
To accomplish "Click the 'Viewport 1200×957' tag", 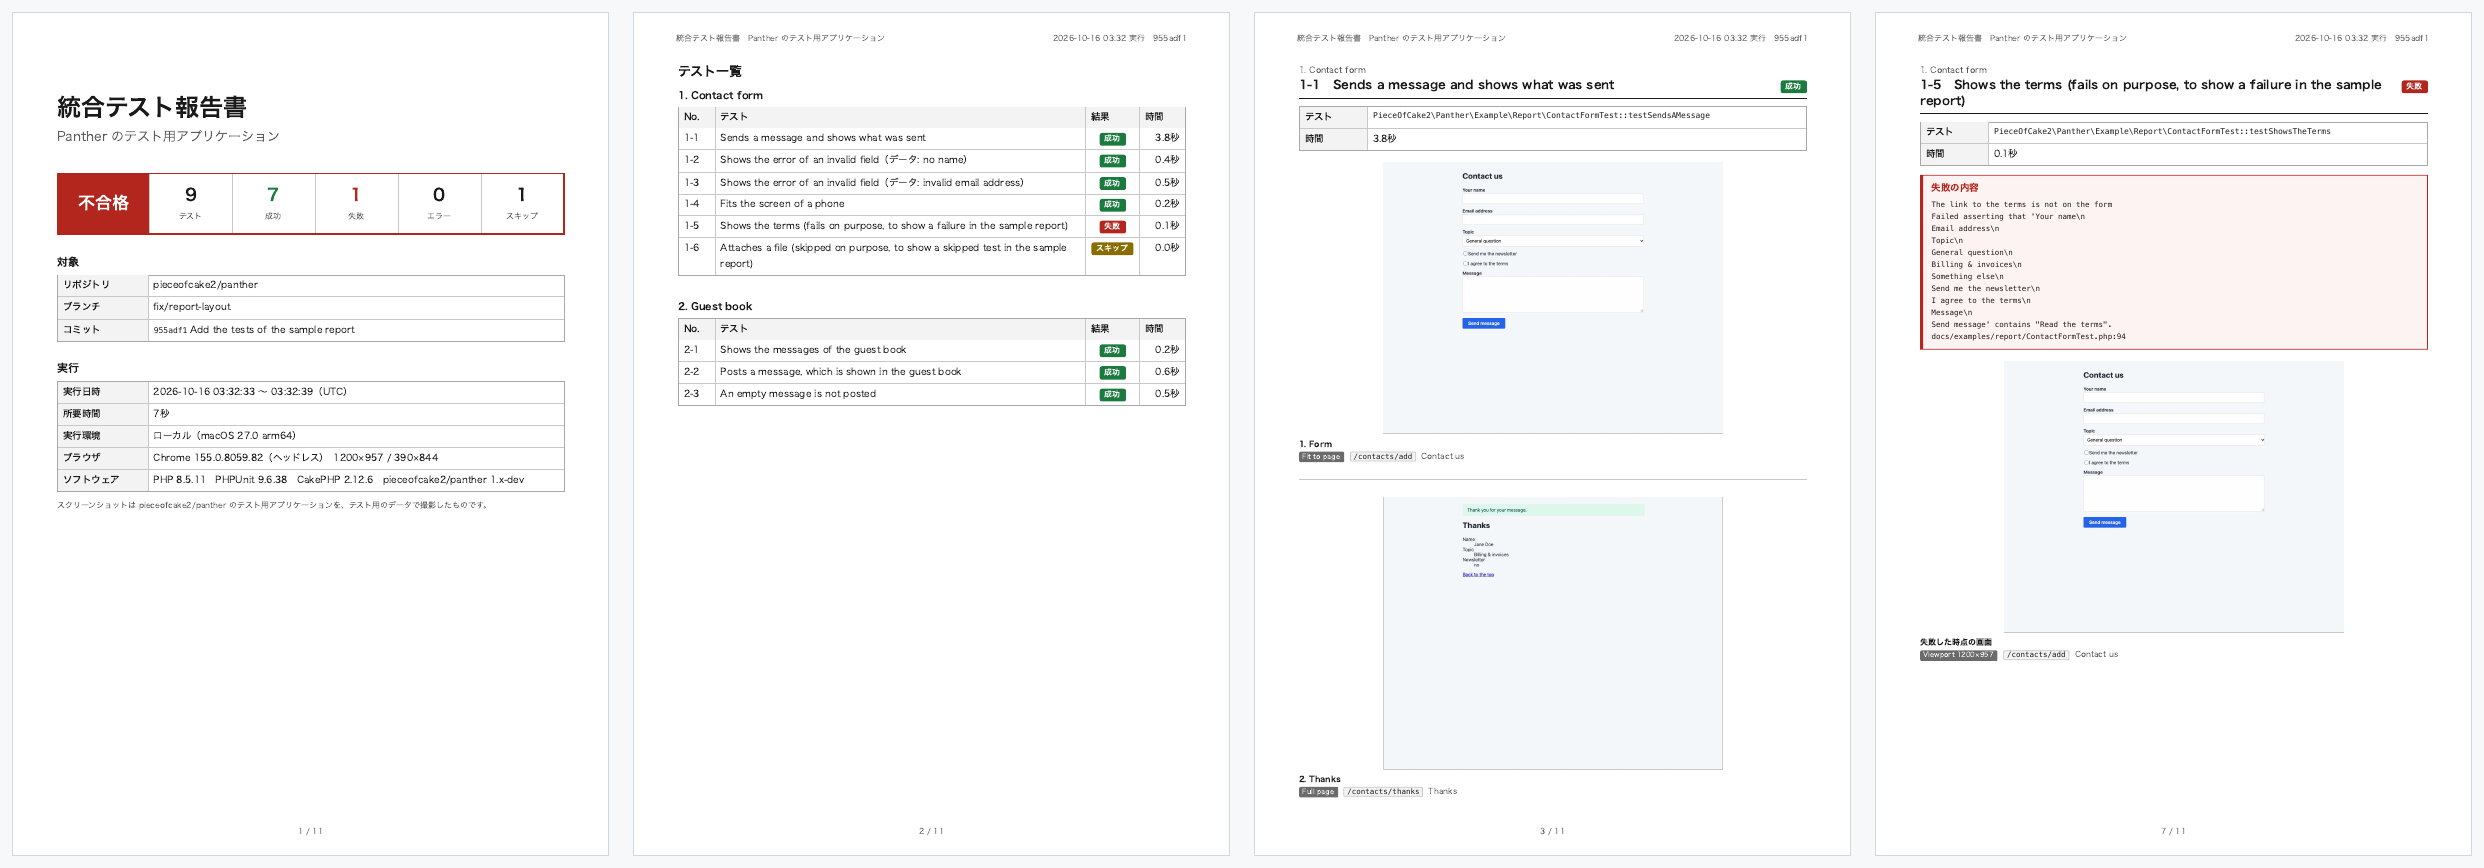I will tap(1958, 655).
